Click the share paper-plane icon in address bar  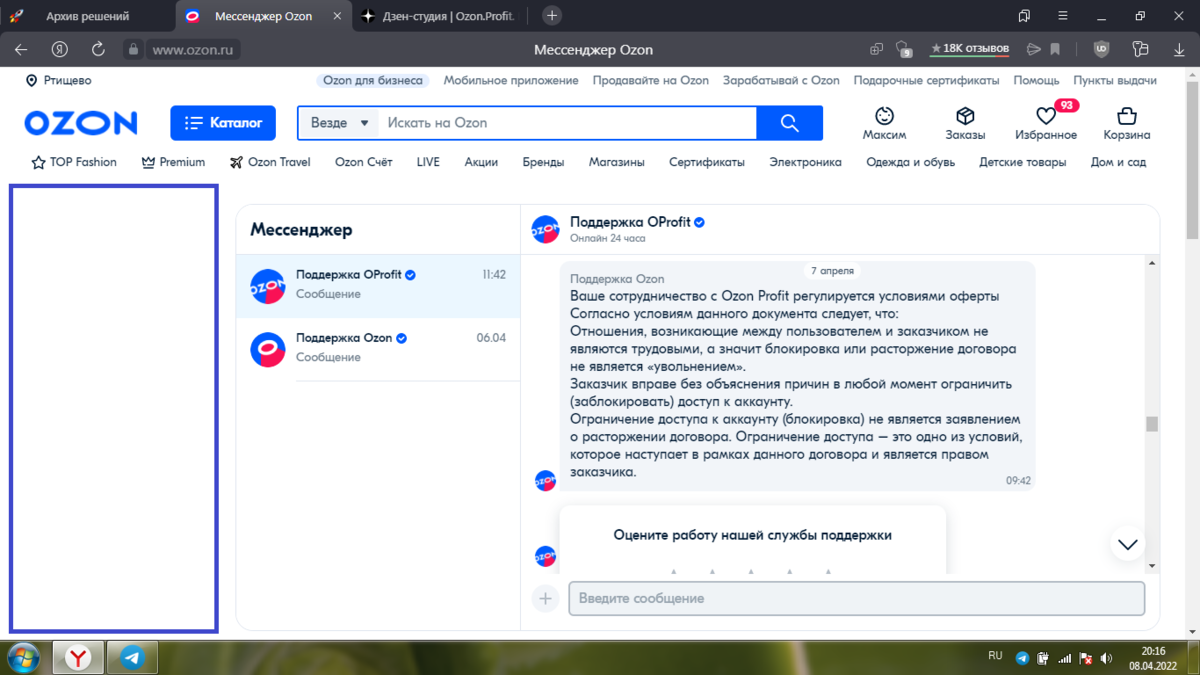pyautogui.click(x=1033, y=49)
